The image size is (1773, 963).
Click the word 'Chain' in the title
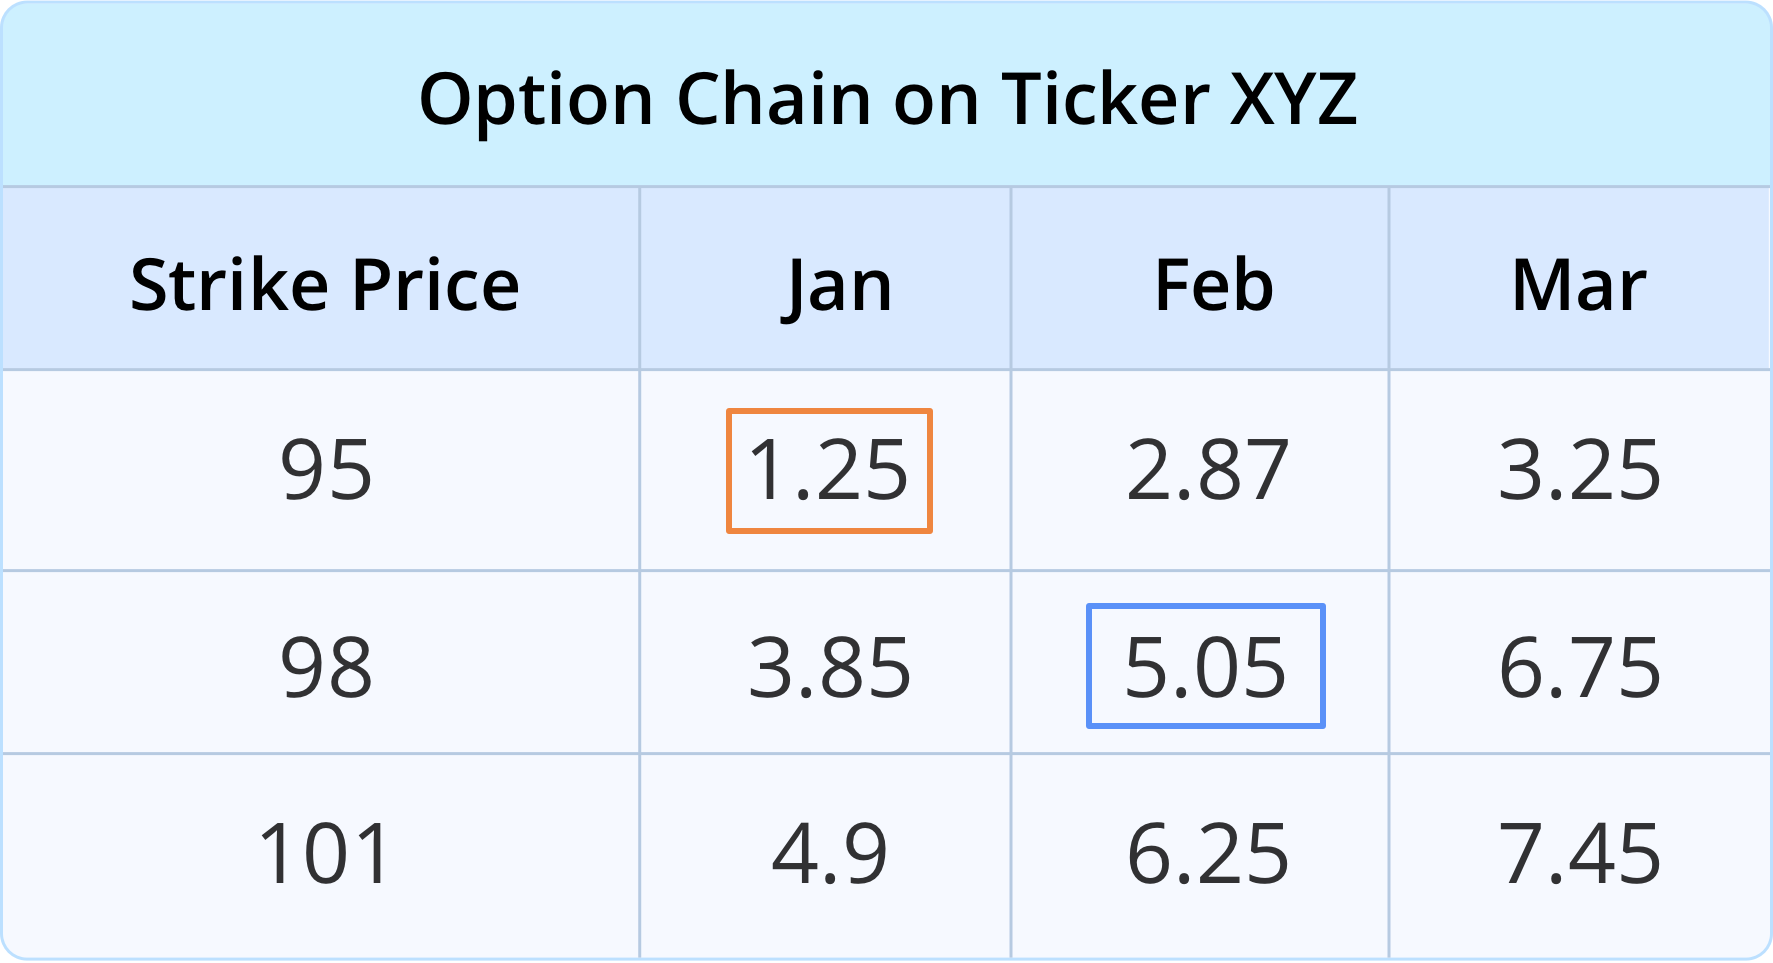(773, 99)
